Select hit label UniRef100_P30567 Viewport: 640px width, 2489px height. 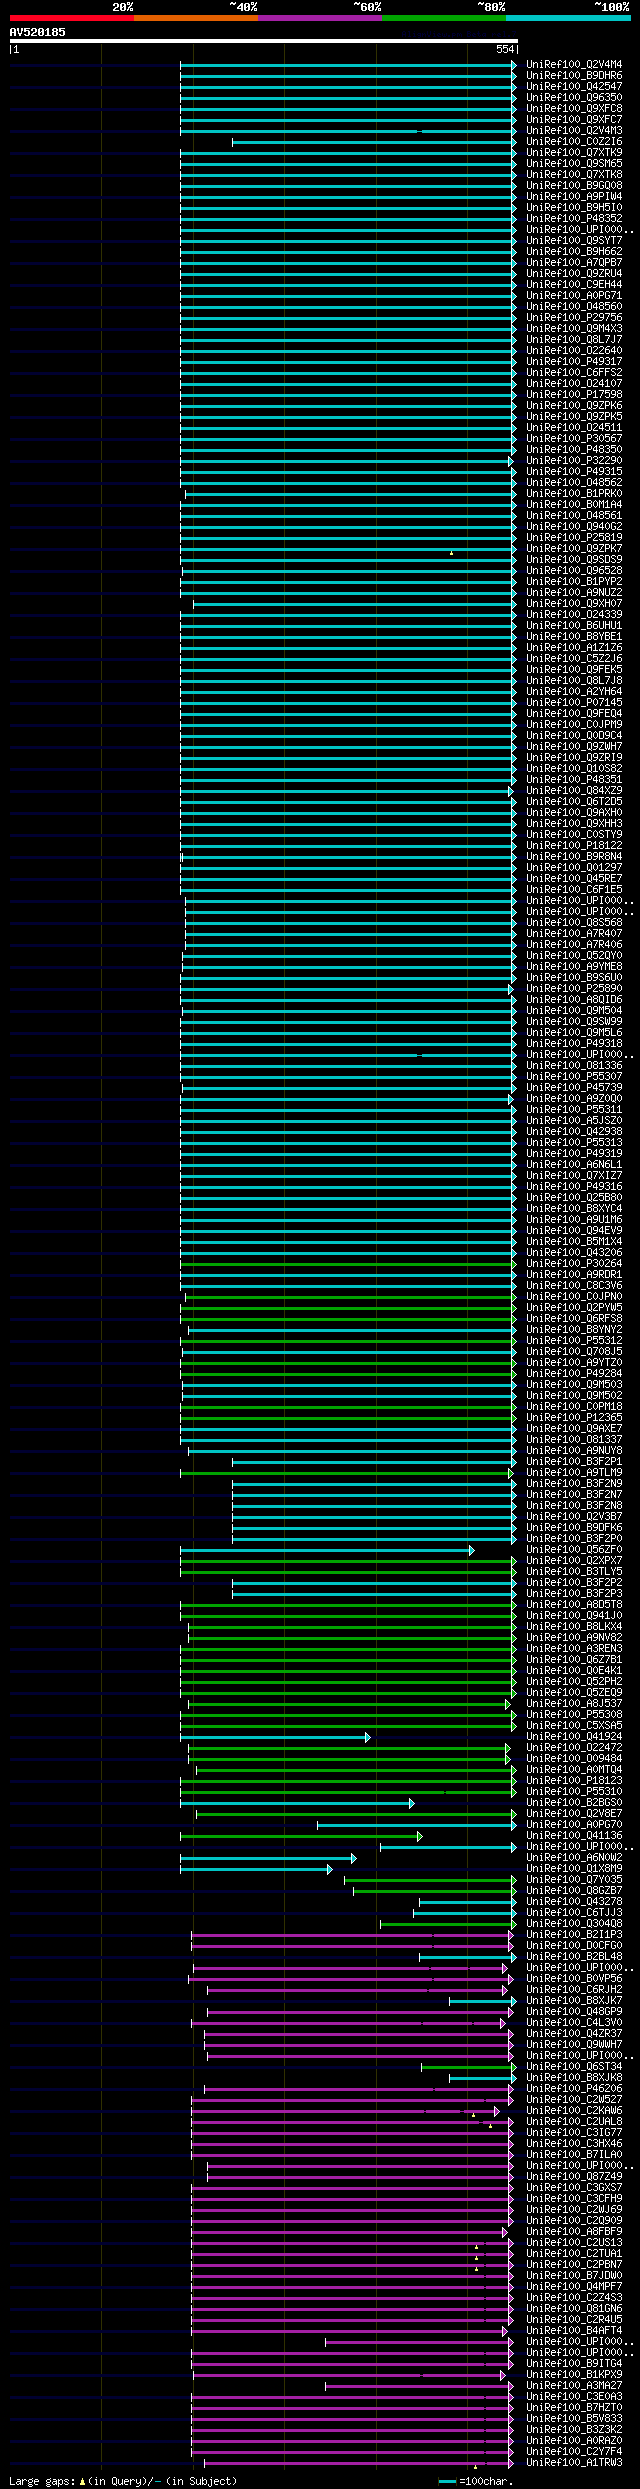pyautogui.click(x=574, y=439)
